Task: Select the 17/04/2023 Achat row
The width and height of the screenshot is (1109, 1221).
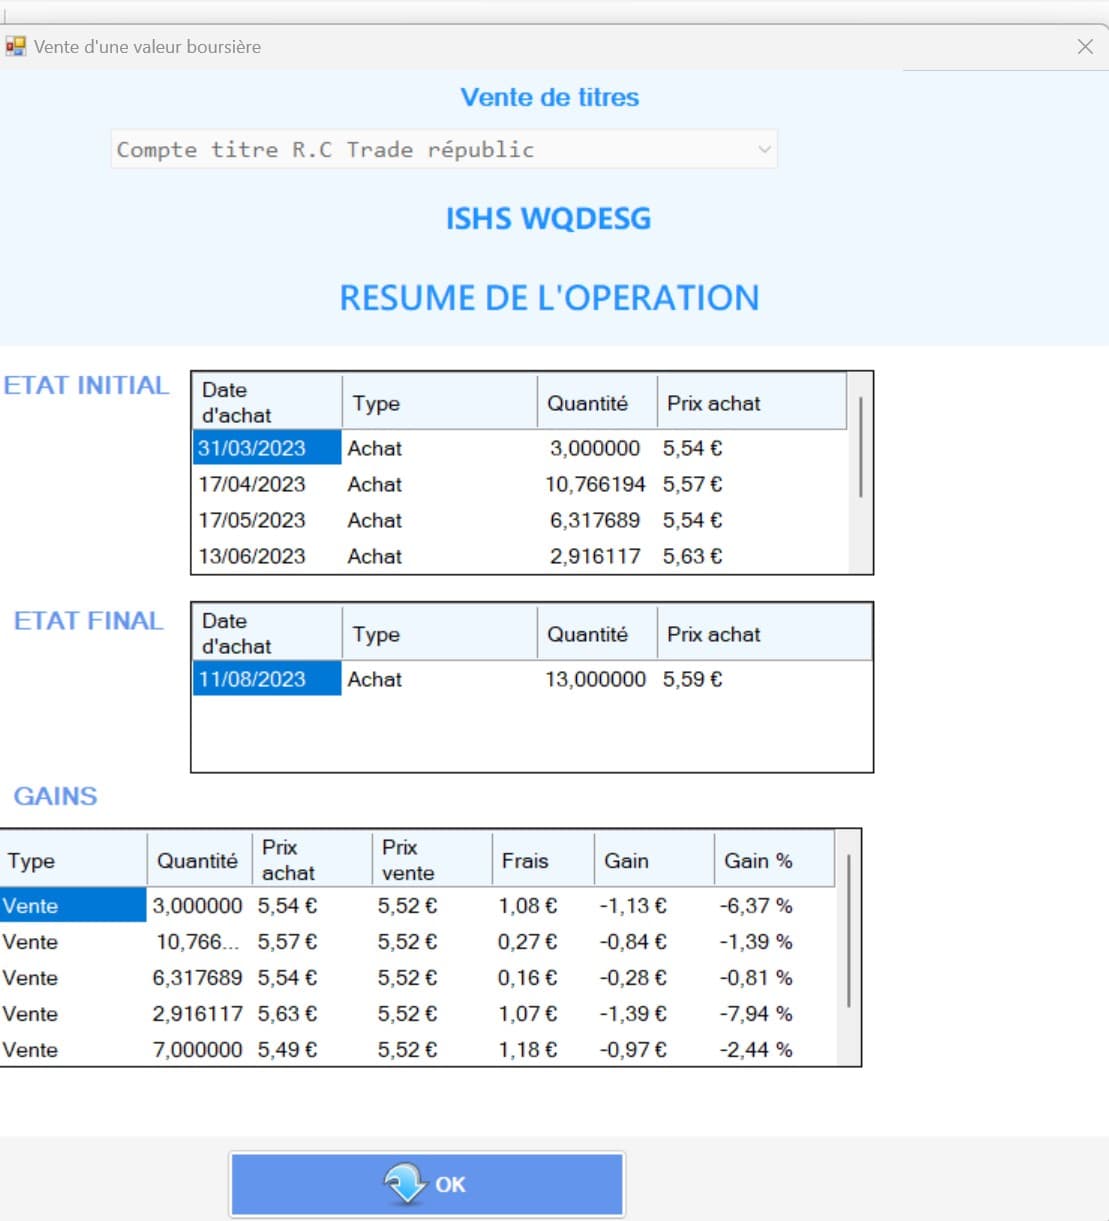Action: pyautogui.click(x=520, y=484)
